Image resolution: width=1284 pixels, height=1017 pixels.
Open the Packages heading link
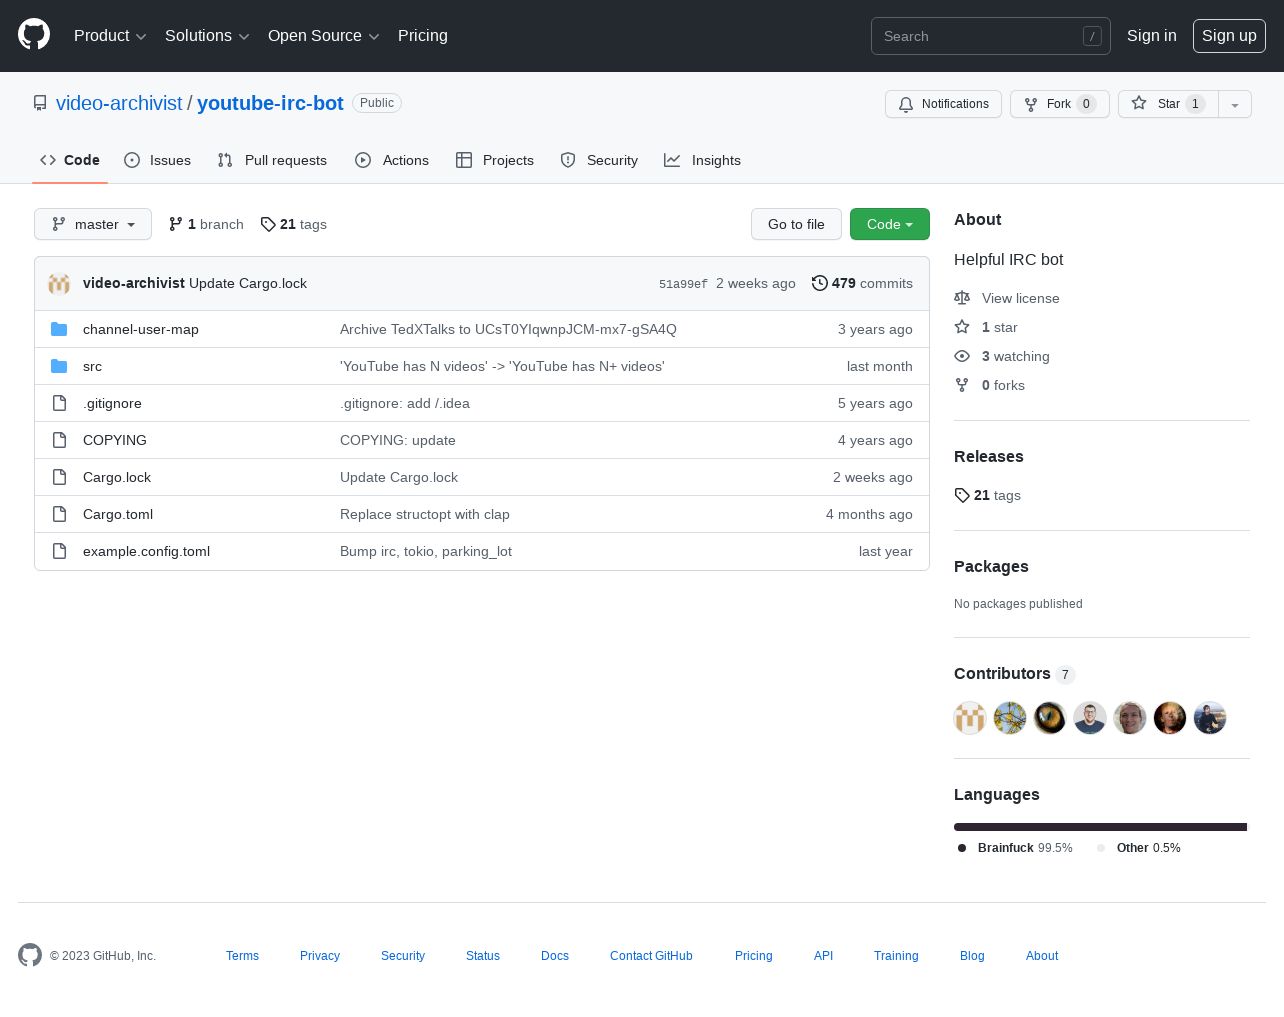coord(991,566)
